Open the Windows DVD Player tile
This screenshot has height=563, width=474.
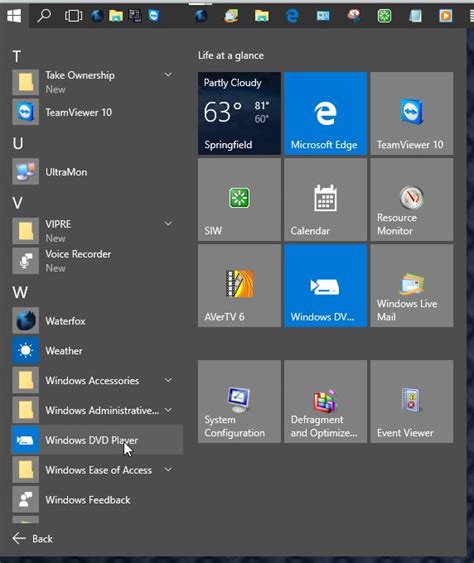pyautogui.click(x=325, y=285)
